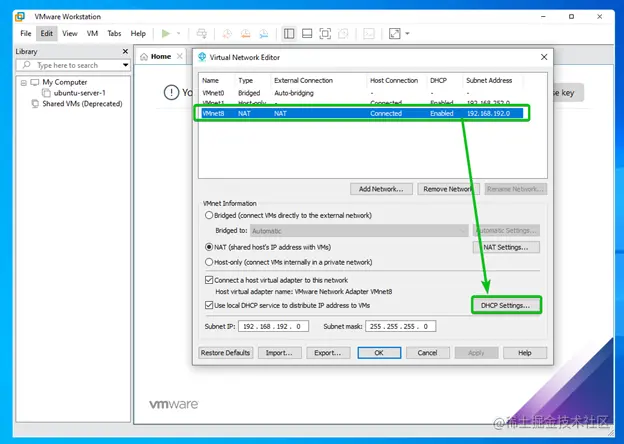This screenshot has width=624, height=444.
Task: Close the Library panel with X
Action: 125,51
